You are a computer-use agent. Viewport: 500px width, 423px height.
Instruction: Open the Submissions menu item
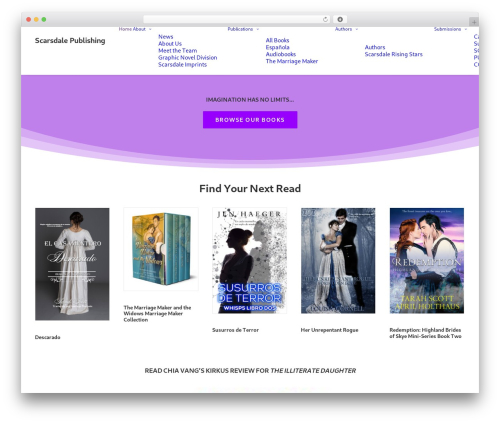(x=447, y=29)
